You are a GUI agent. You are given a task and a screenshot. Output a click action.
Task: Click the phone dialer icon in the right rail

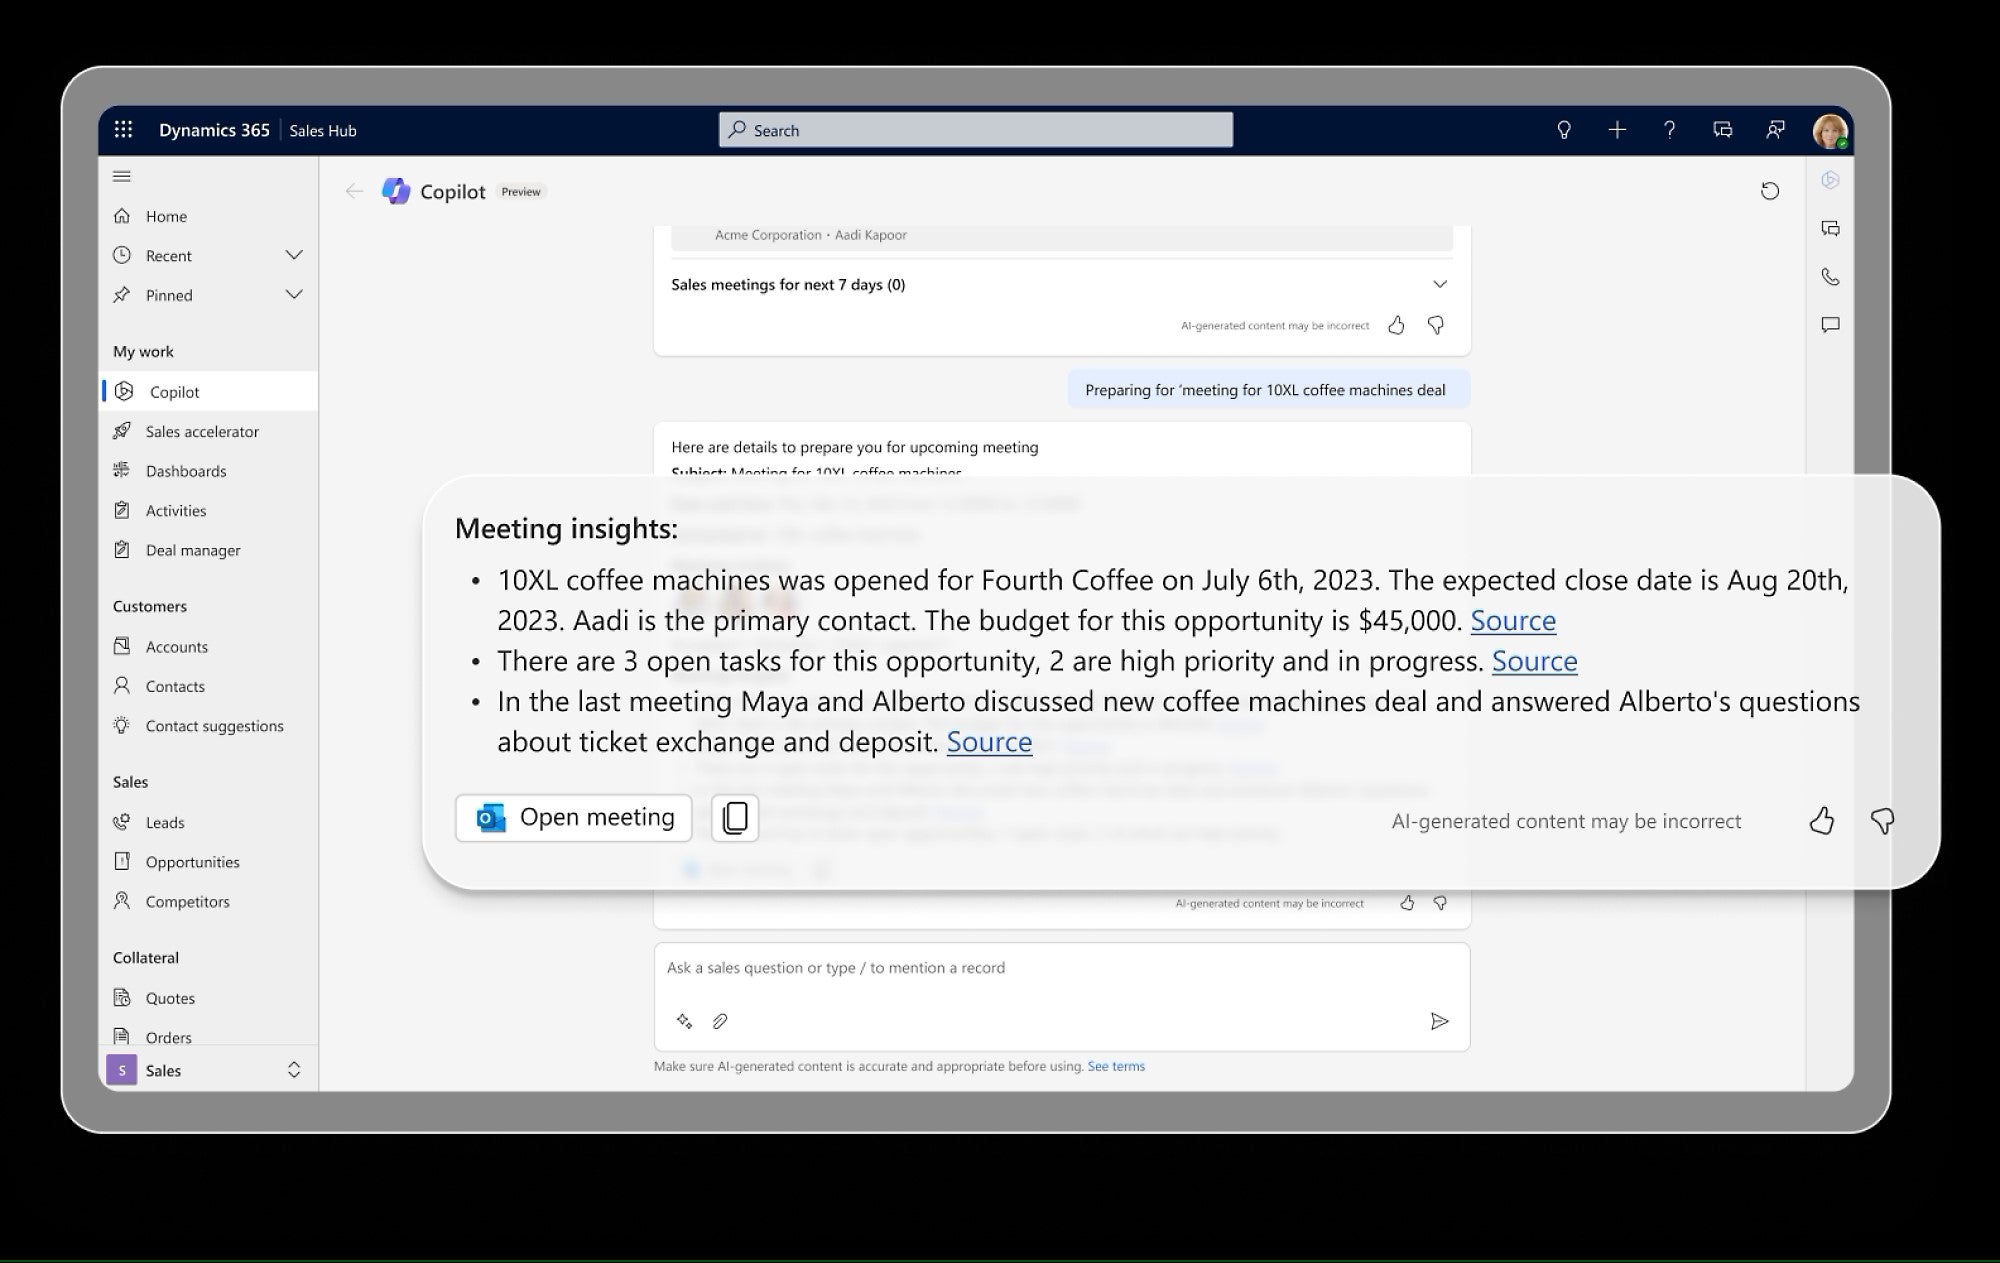pyautogui.click(x=1830, y=277)
